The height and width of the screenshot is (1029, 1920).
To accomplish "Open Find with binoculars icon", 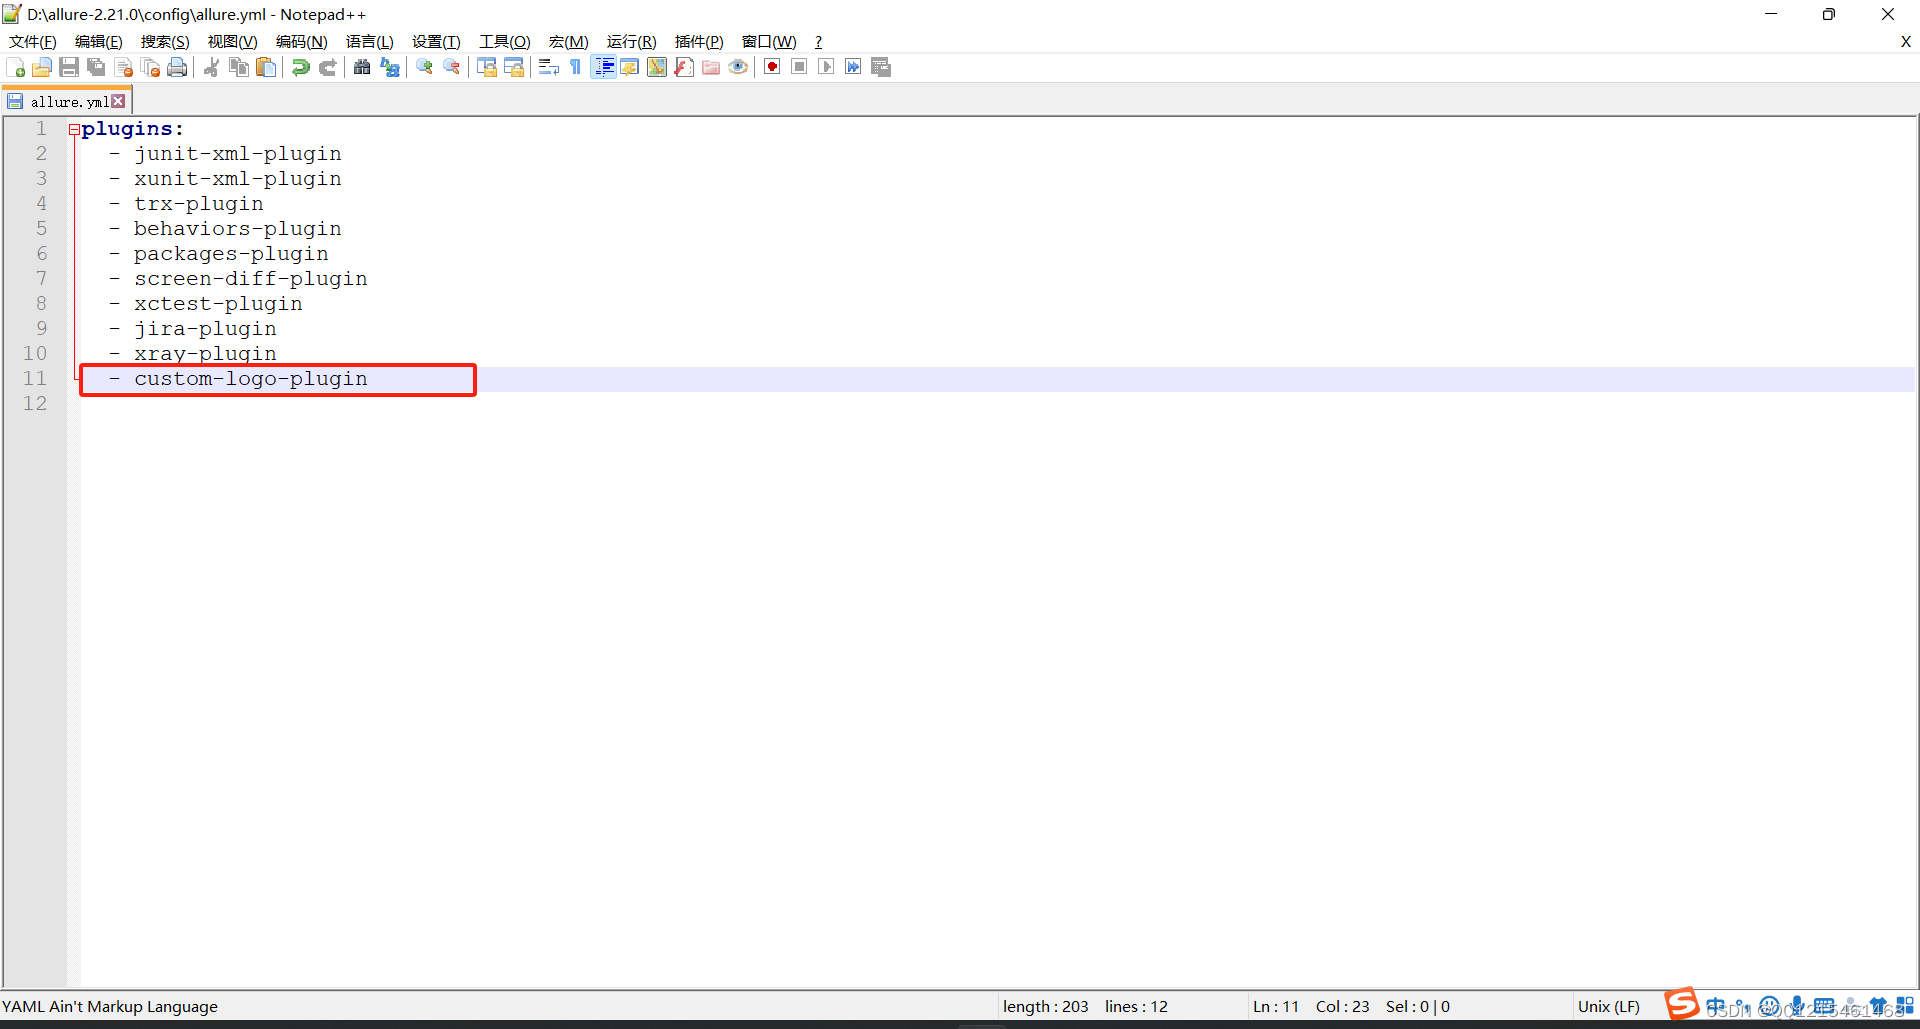I will click(362, 67).
